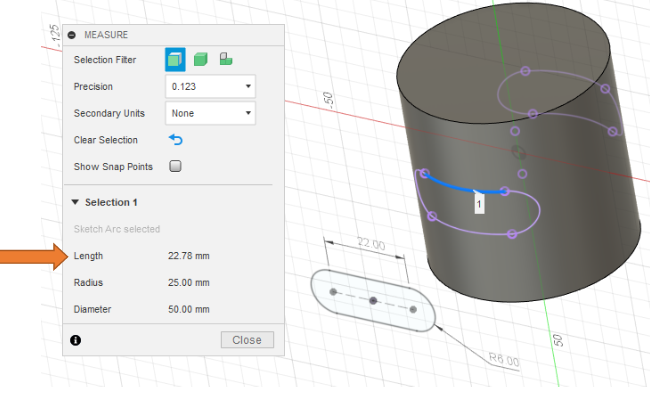Click the Length label in results
The height and width of the screenshot is (393, 651).
click(88, 256)
